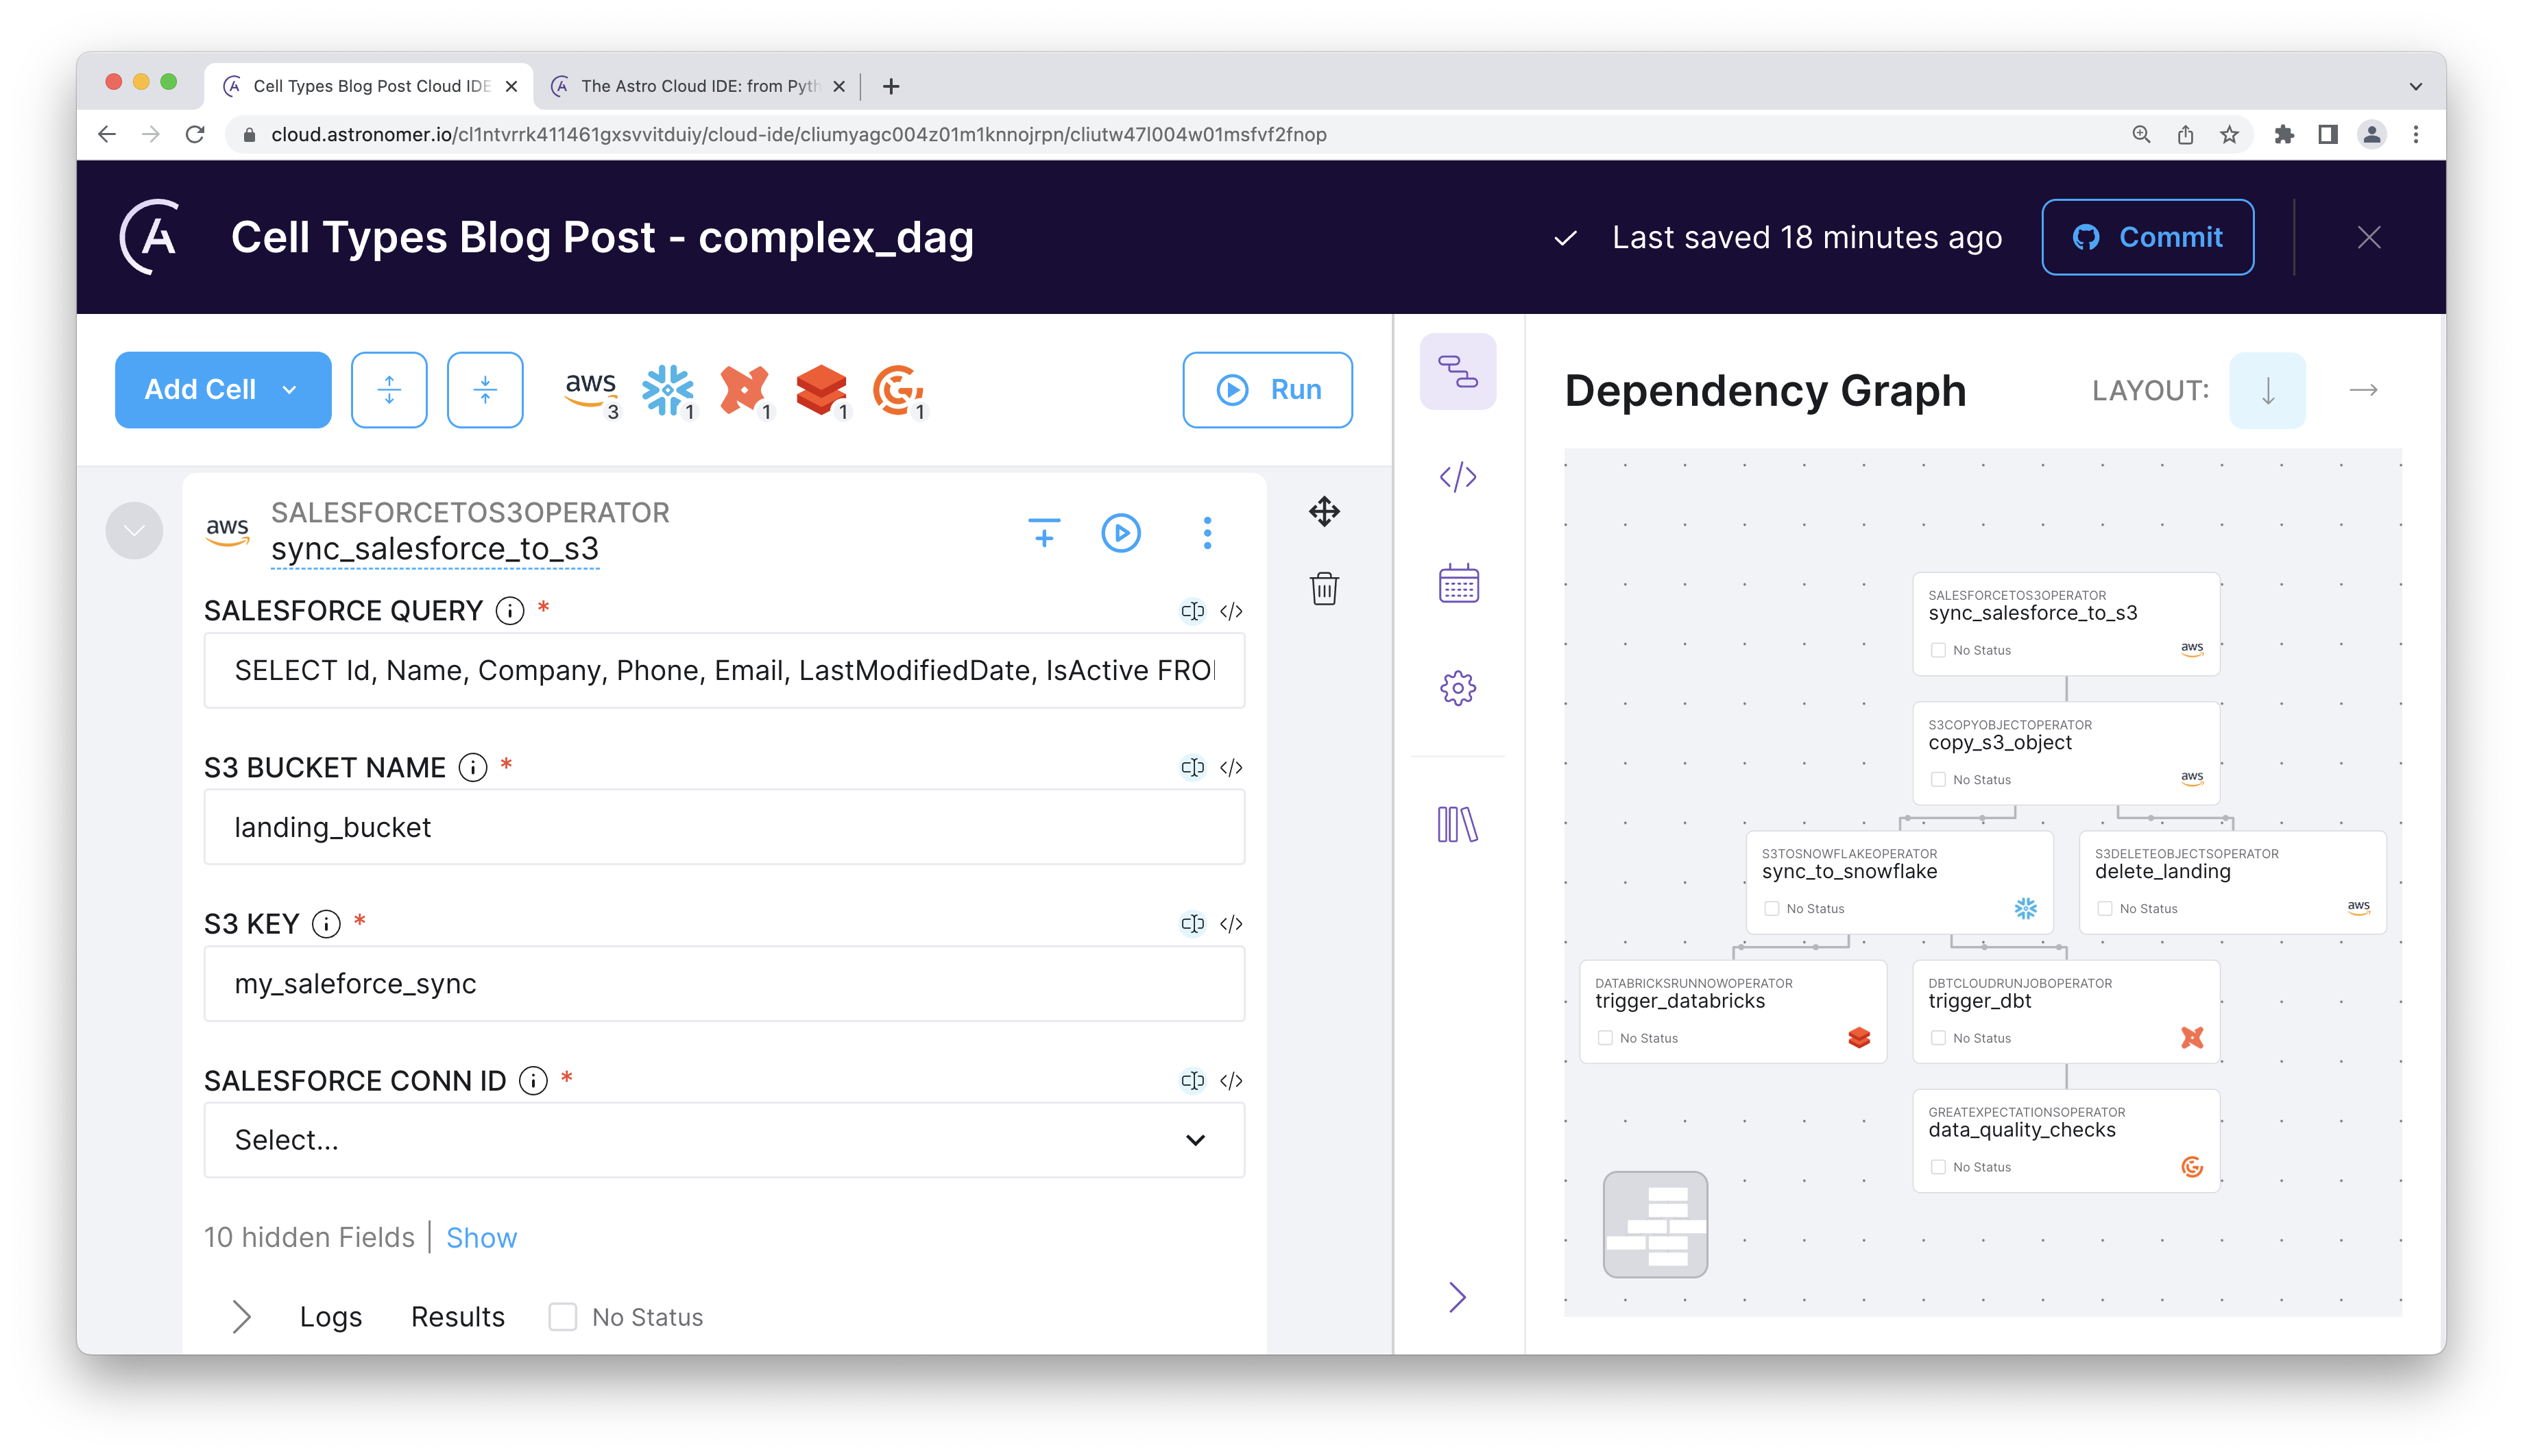Open the schedule calendar sidebar icon
Image resolution: width=2523 pixels, height=1456 pixels.
[1457, 583]
